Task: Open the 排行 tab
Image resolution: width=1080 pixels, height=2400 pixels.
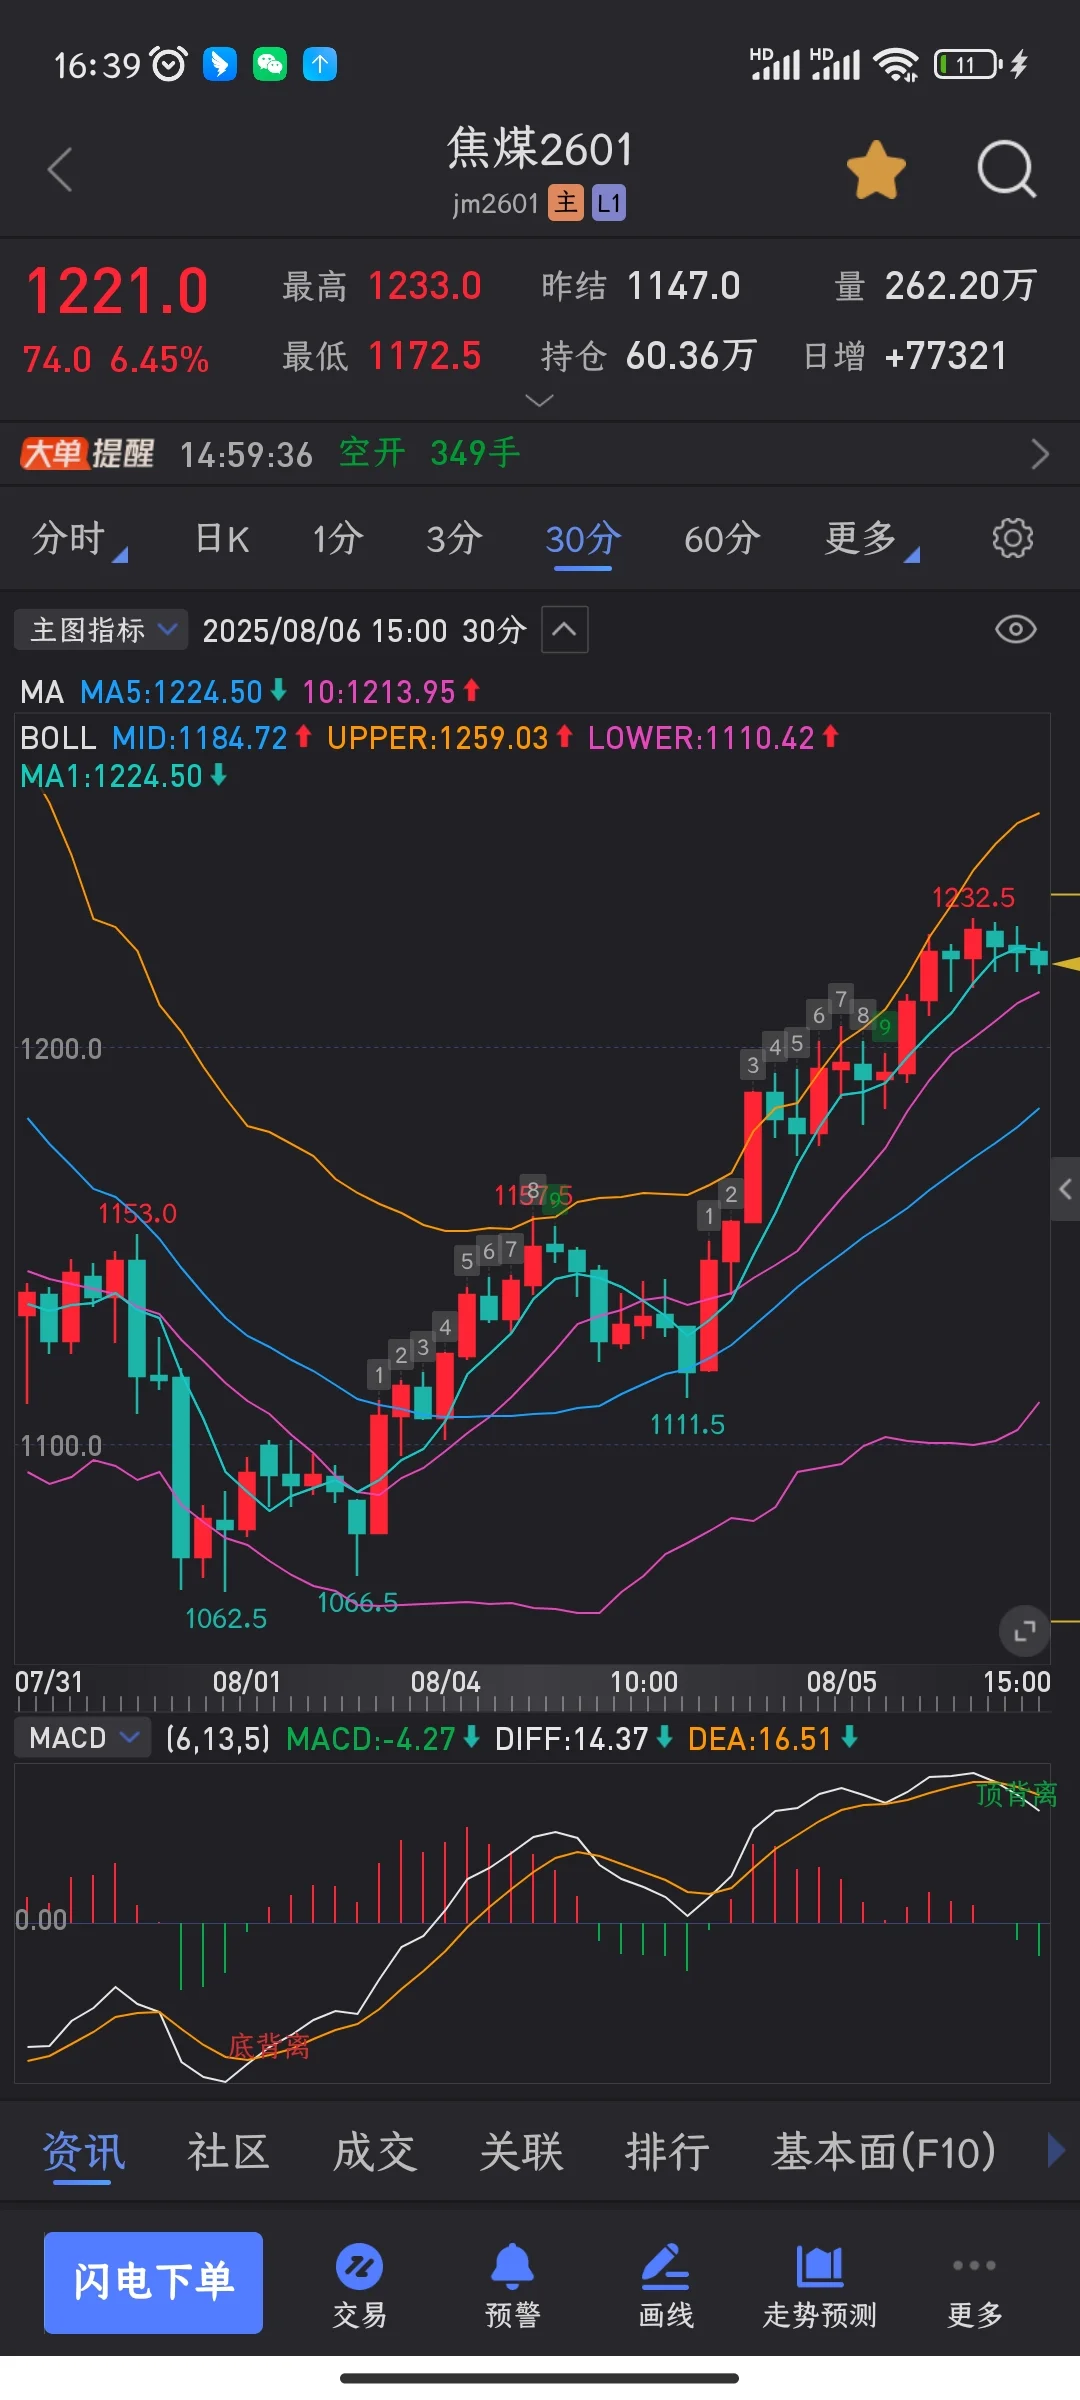Action: [x=667, y=2152]
